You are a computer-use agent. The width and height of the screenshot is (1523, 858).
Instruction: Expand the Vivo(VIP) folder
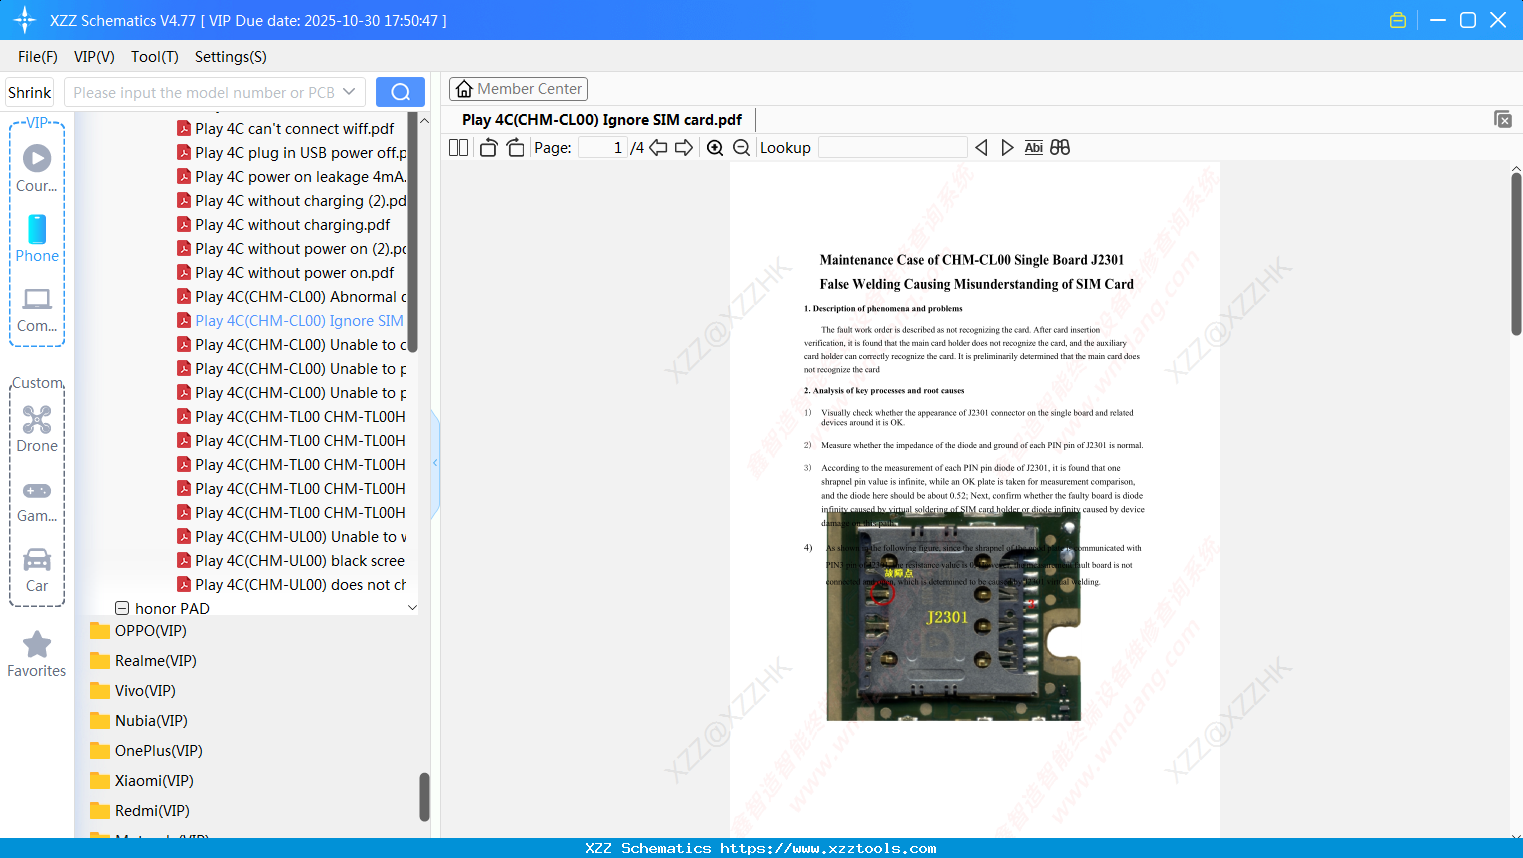[x=132, y=691]
